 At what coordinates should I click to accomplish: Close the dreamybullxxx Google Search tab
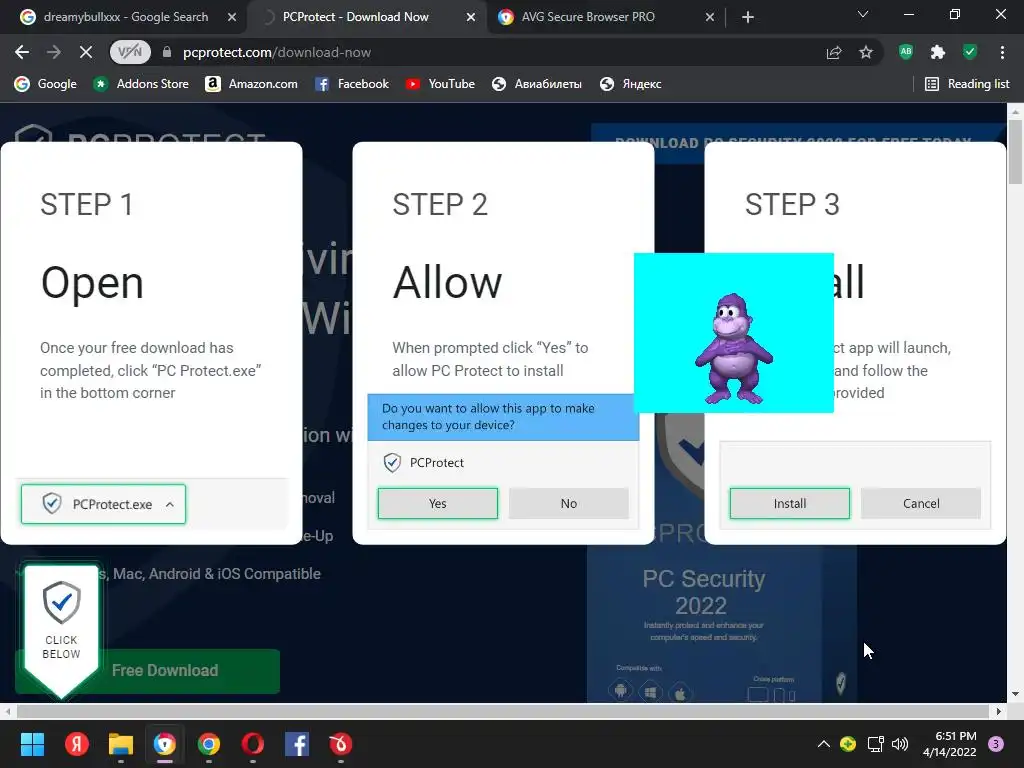point(232,18)
